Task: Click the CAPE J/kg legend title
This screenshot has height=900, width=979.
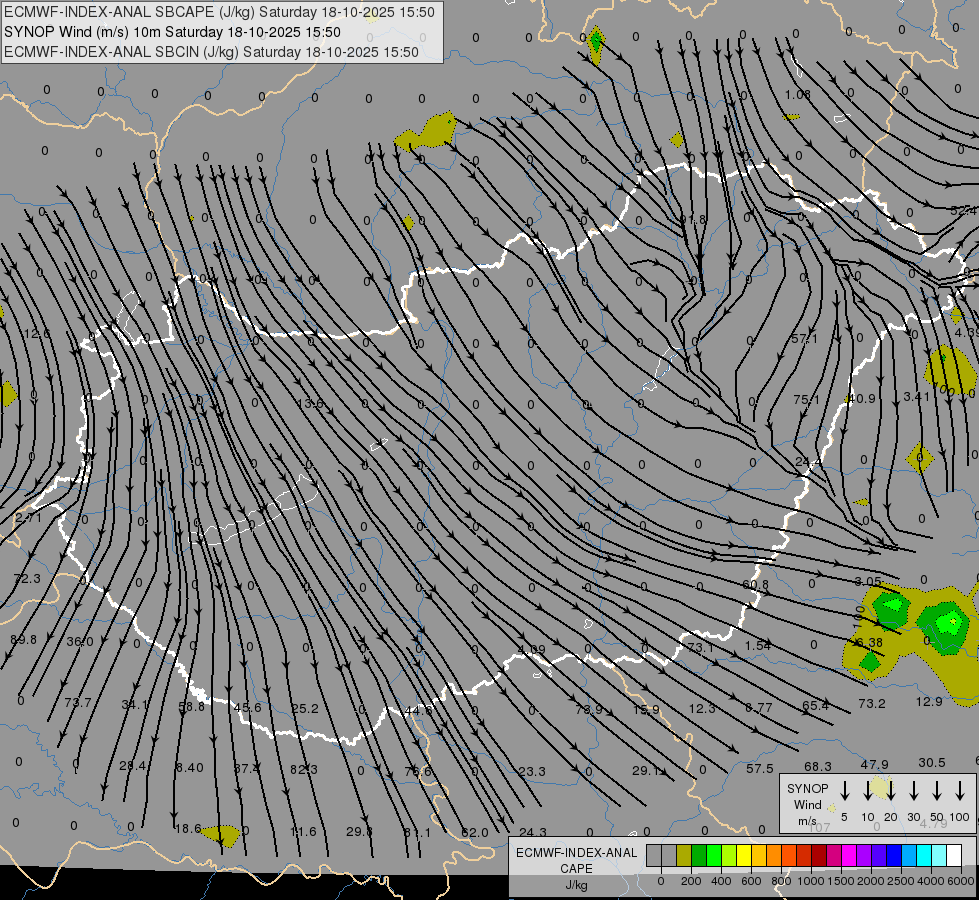Action: pos(575,868)
